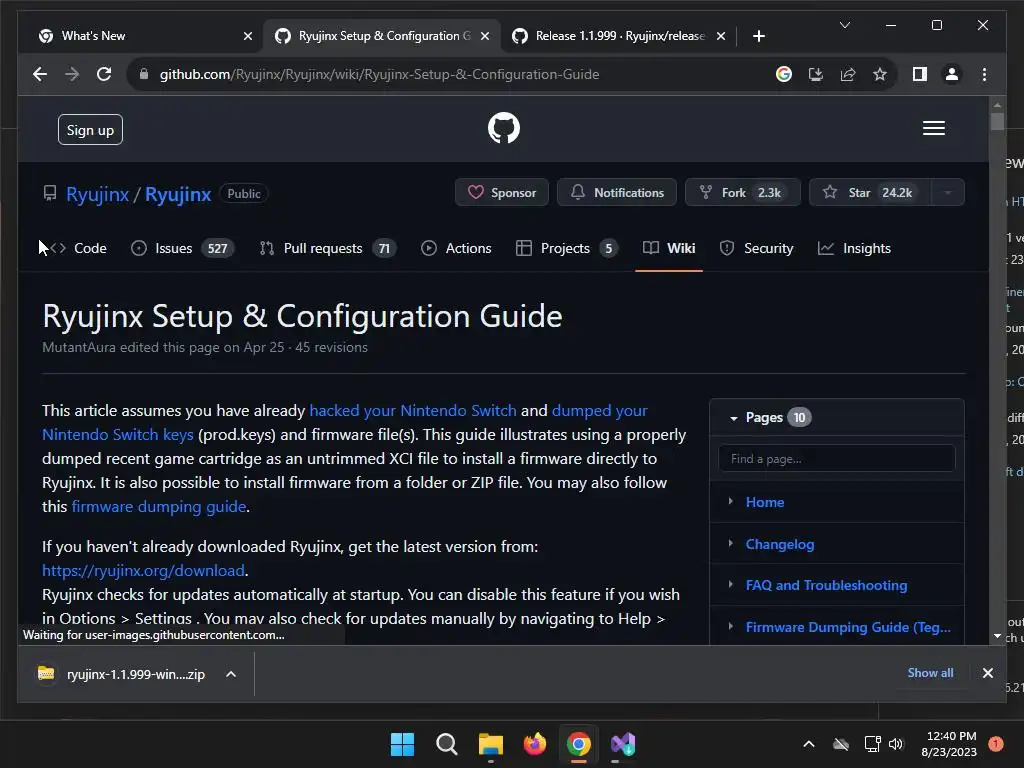Click the browser forward arrow
Image resolution: width=1024 pixels, height=768 pixels.
click(x=72, y=74)
